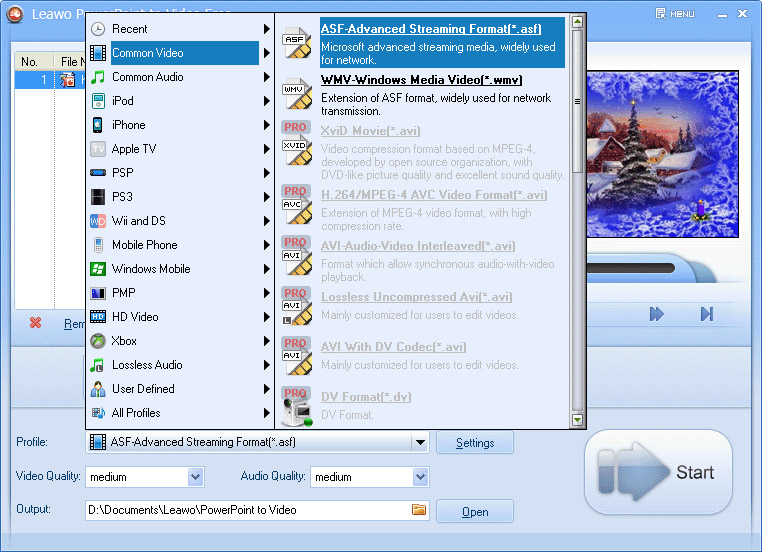Click the HD Video icon
Screen dimensions: 762x552
click(98, 317)
